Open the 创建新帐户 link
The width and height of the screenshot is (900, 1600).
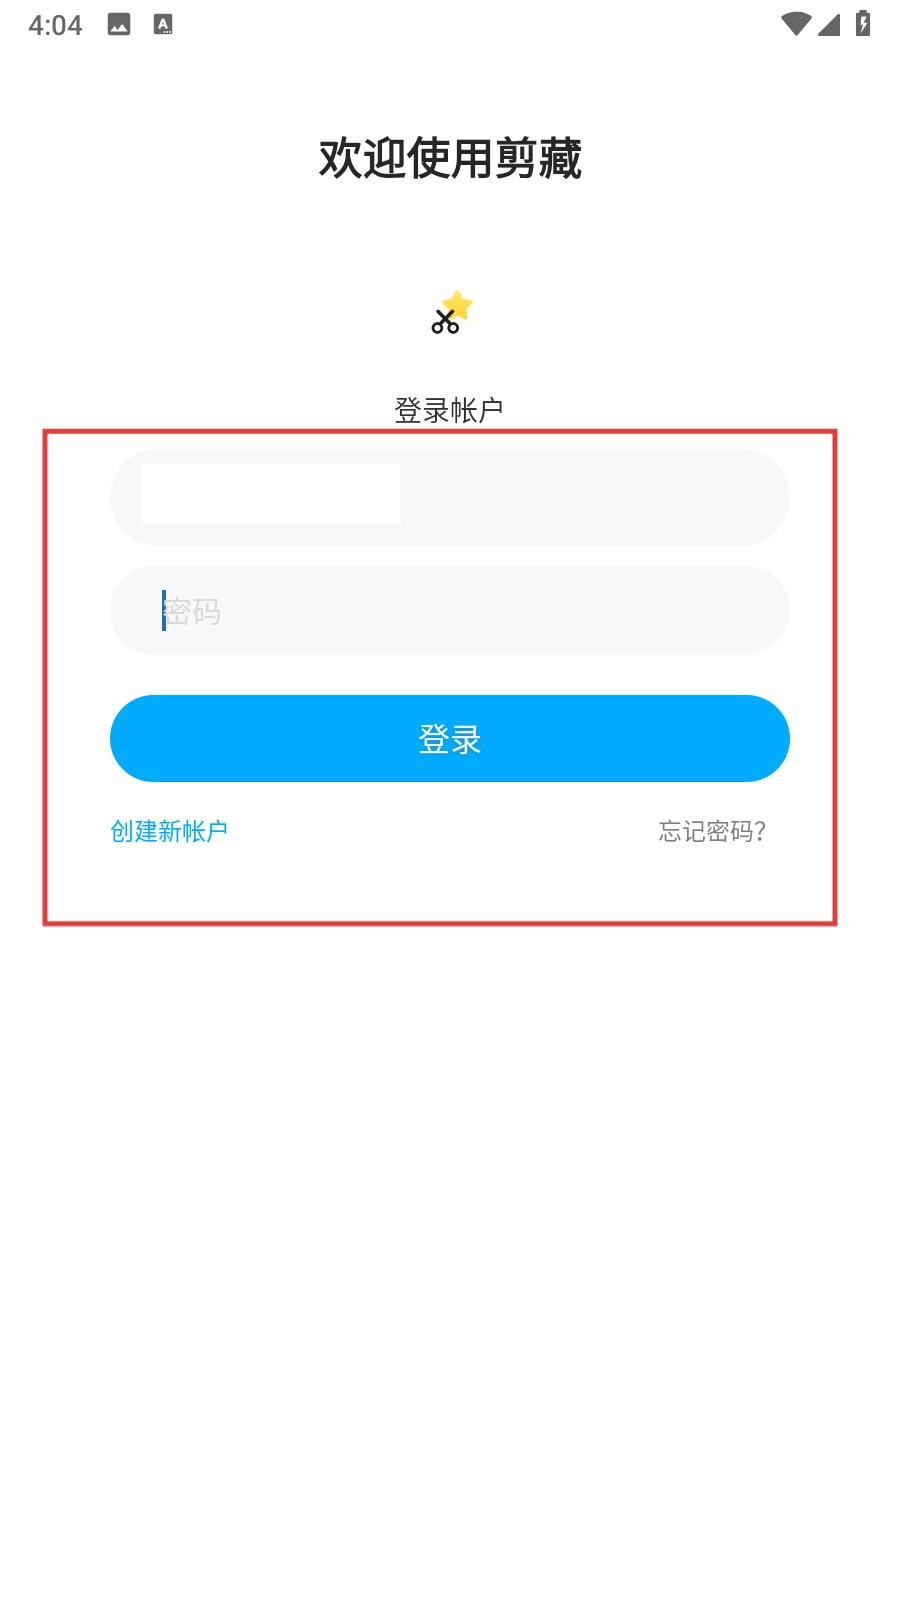(169, 831)
